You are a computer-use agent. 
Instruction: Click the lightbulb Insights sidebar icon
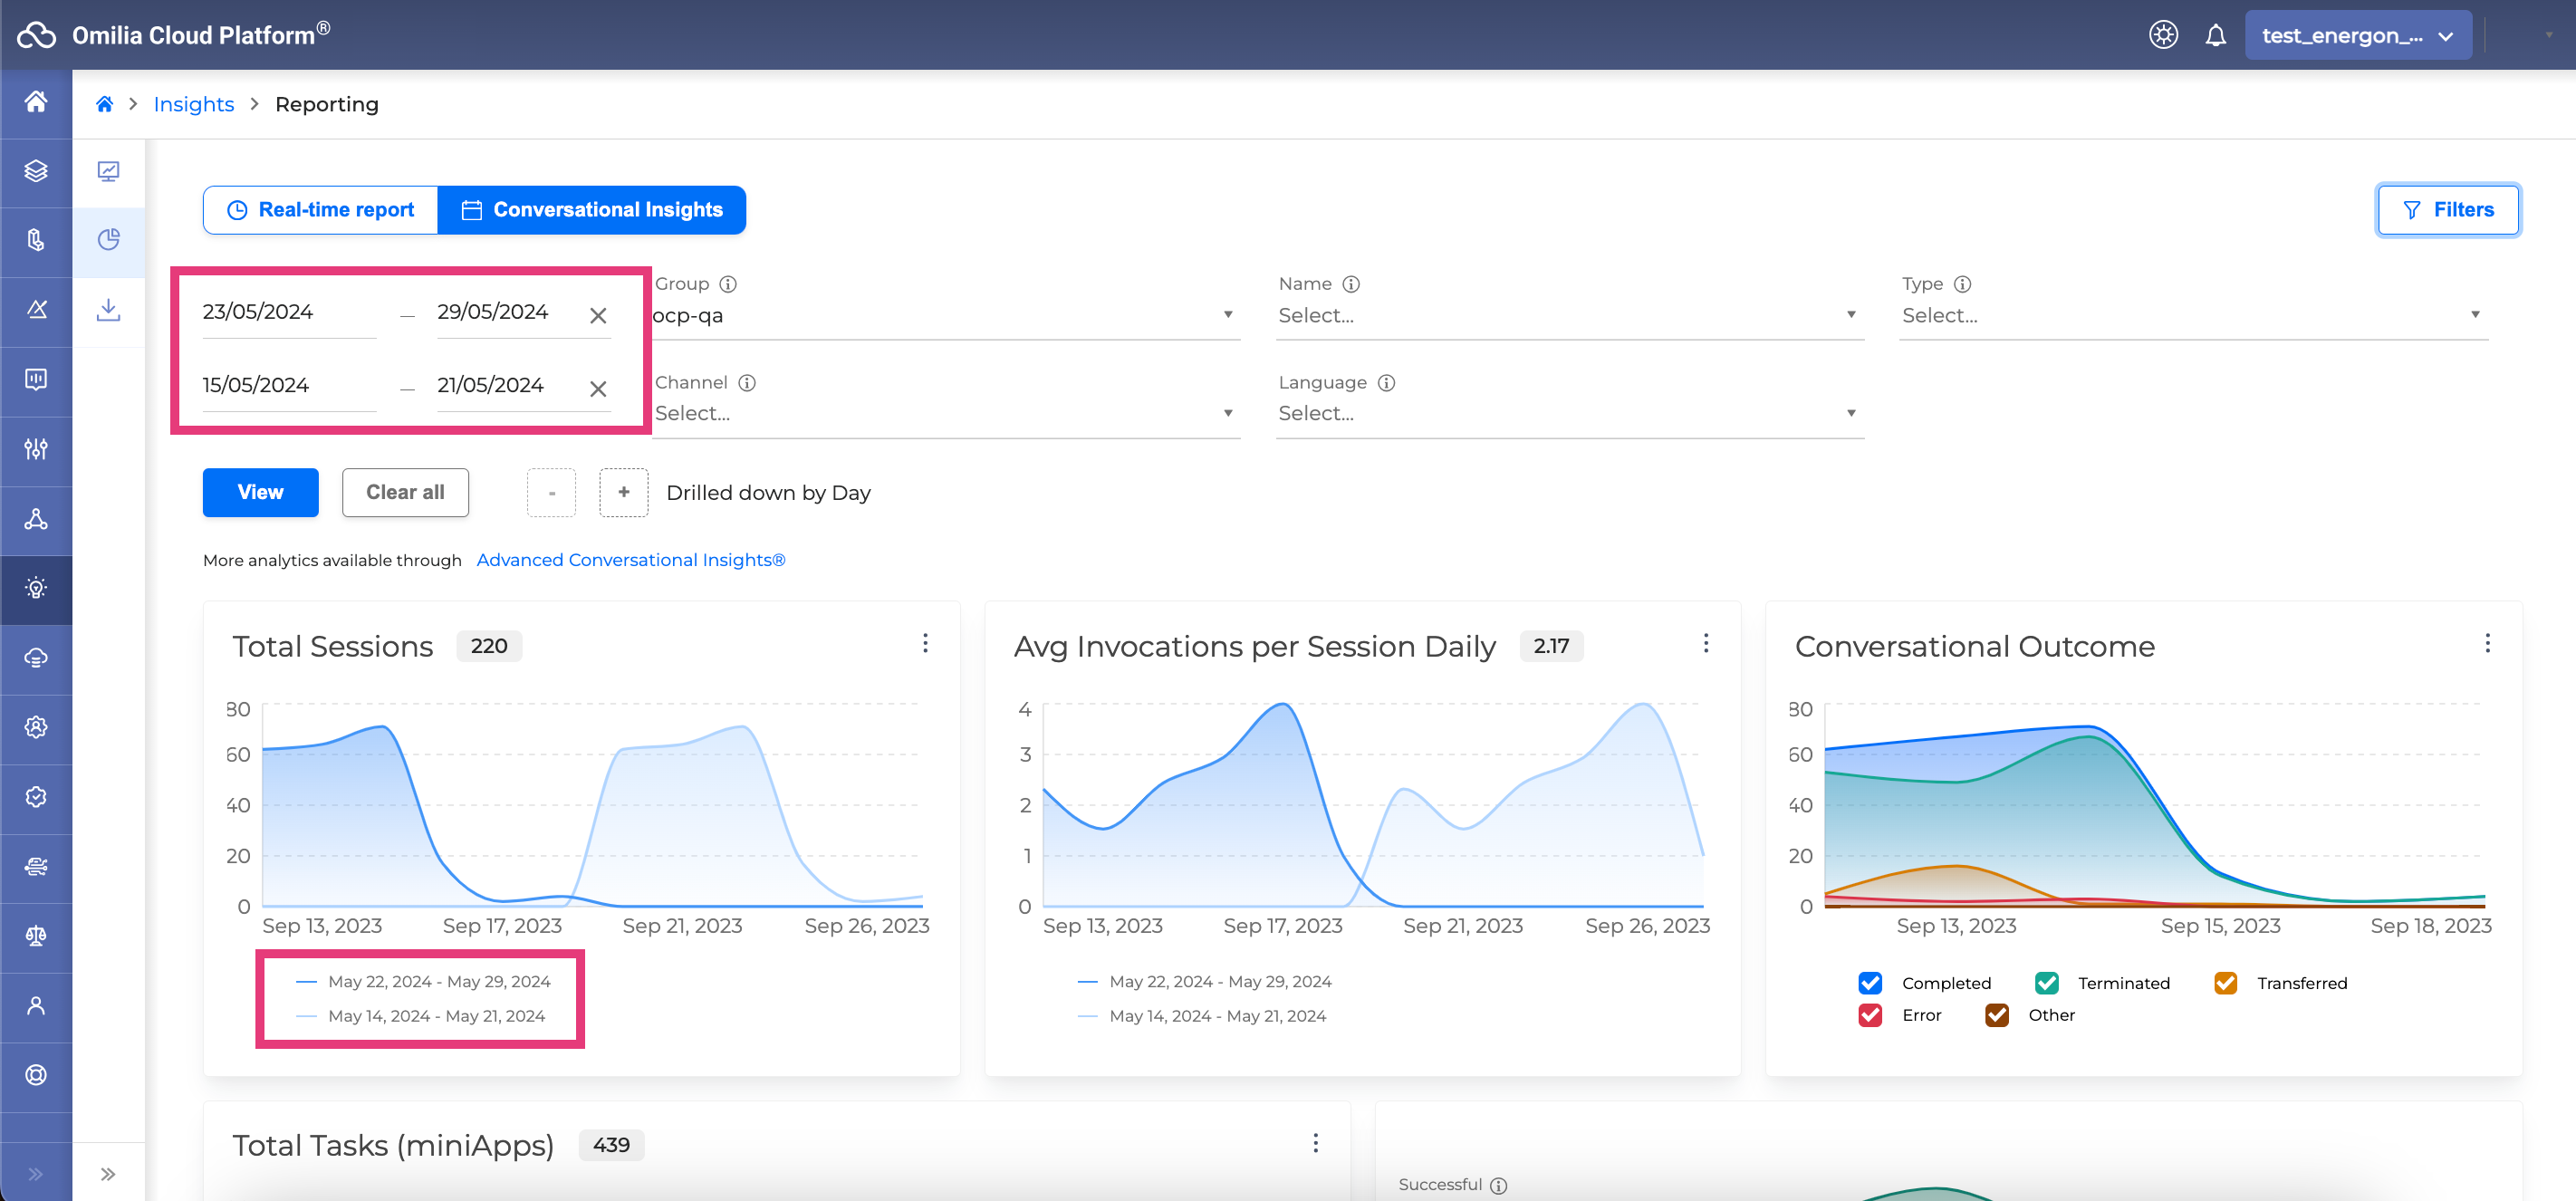(x=36, y=588)
